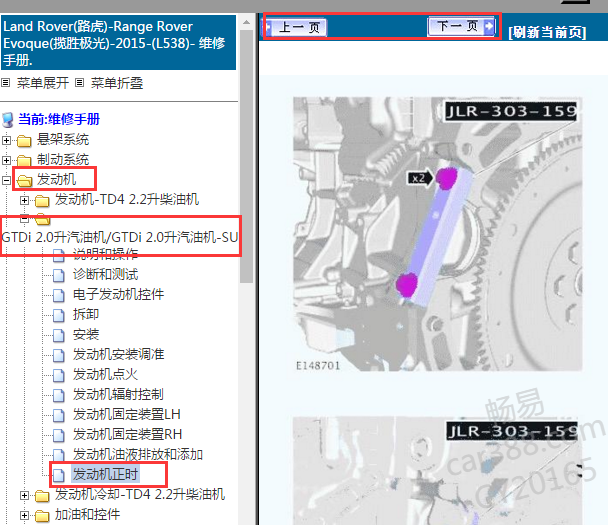Expand the 发动机-TD4 2.2升柴油机 node

[x=24, y=200]
